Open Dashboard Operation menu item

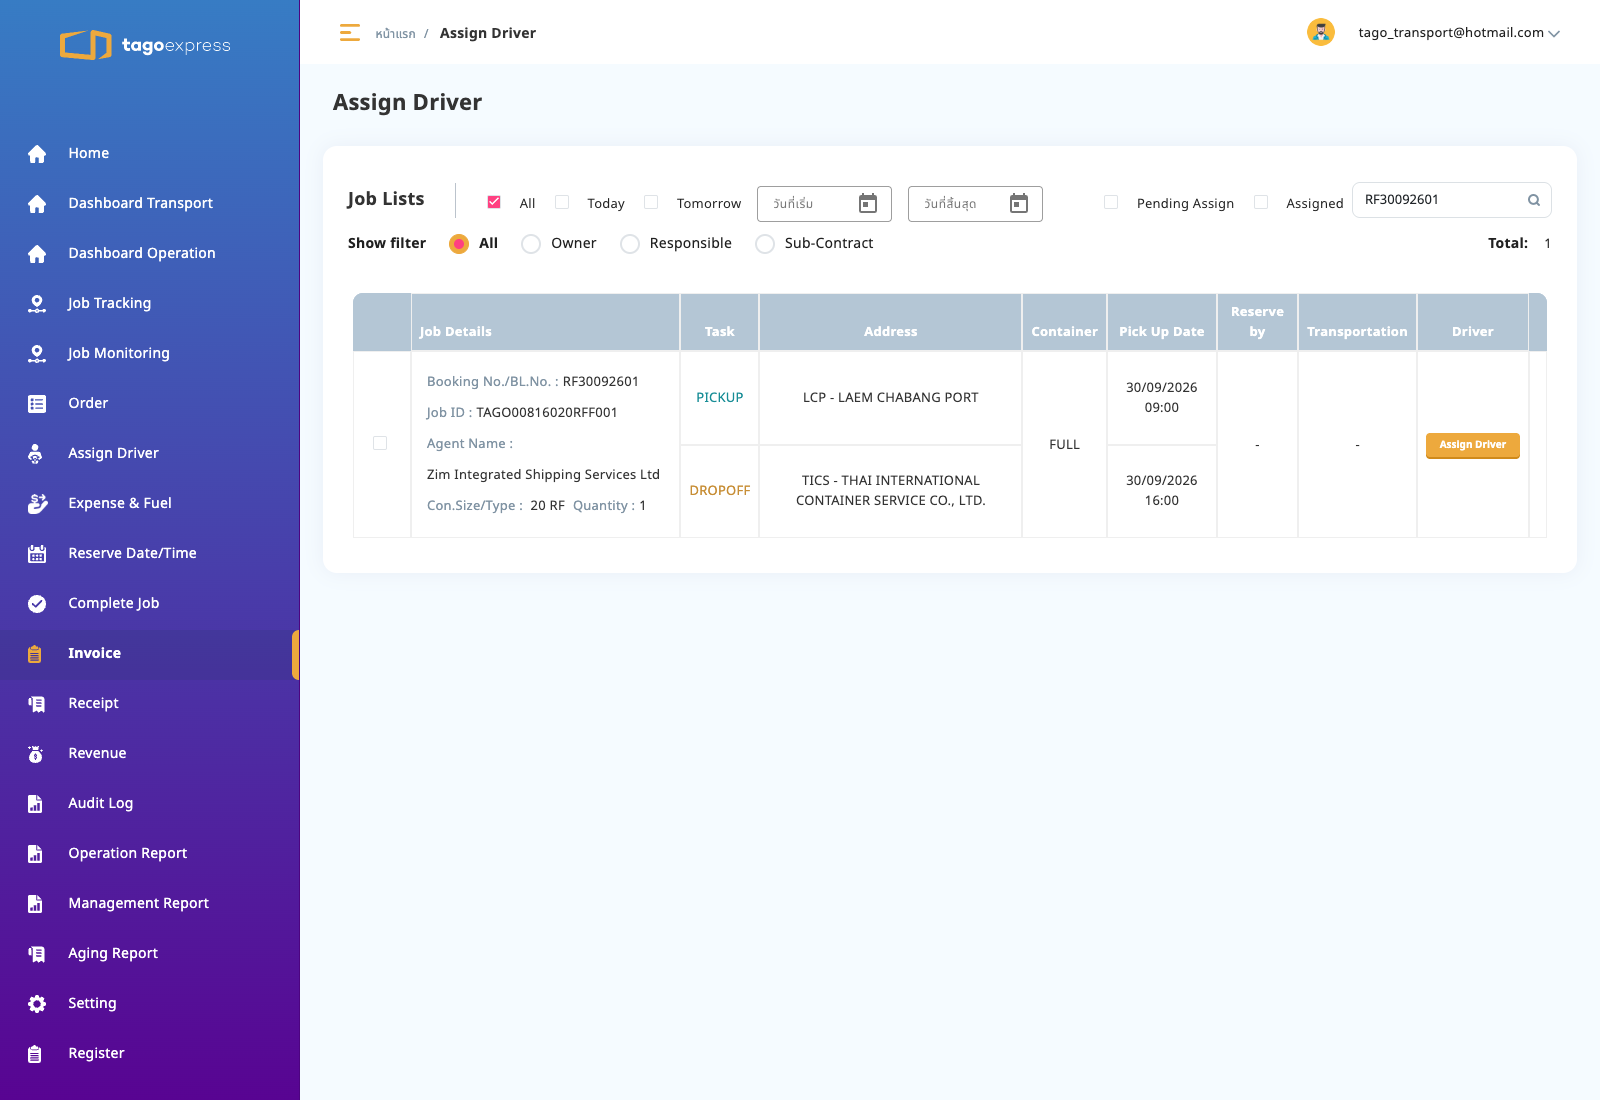(x=150, y=253)
